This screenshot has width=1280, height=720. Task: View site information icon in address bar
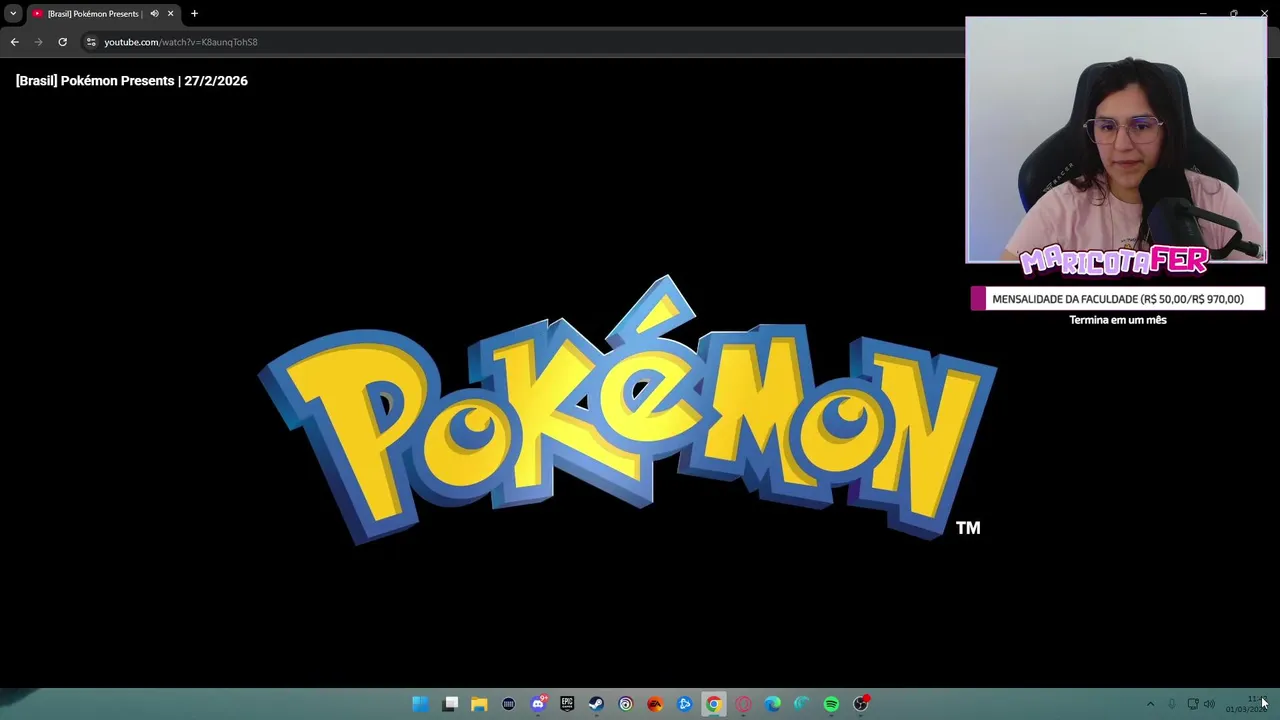point(91,42)
